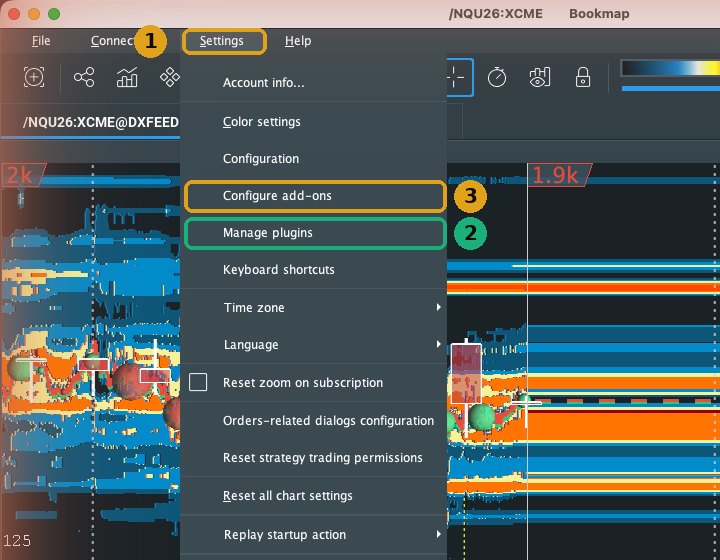
Task: Click Reset strategy trading permissions
Action: pyautogui.click(x=314, y=458)
